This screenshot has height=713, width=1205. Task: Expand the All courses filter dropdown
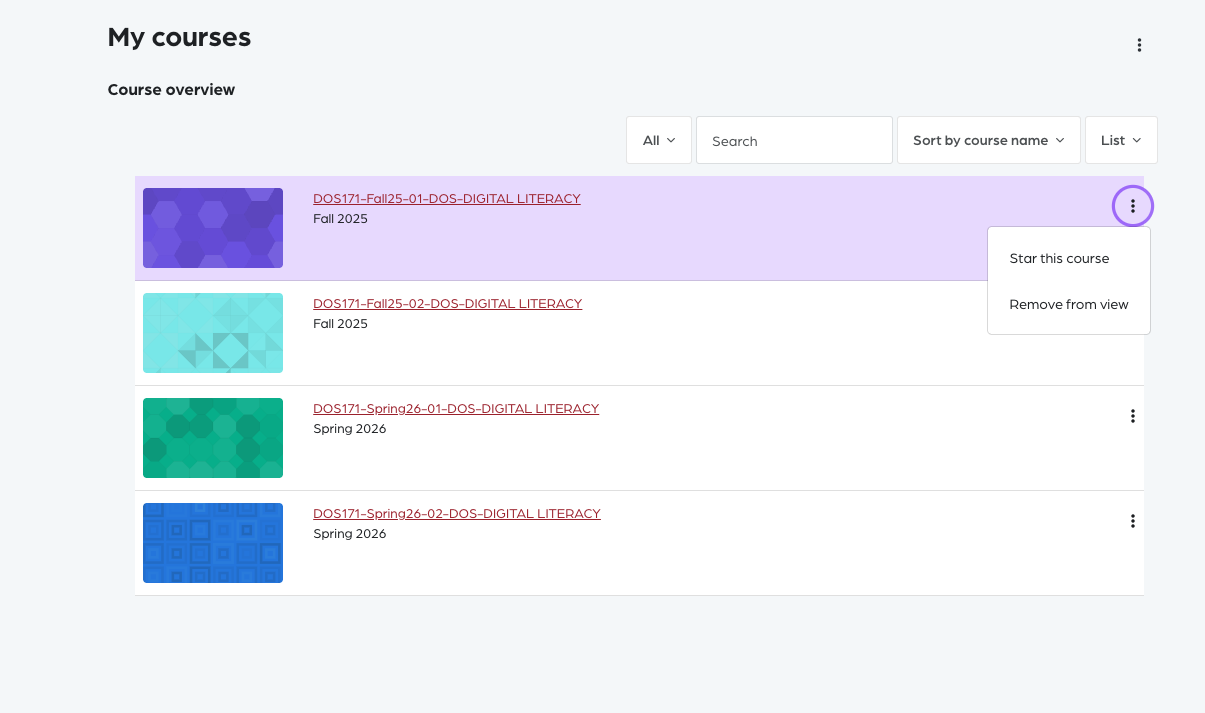(x=659, y=140)
